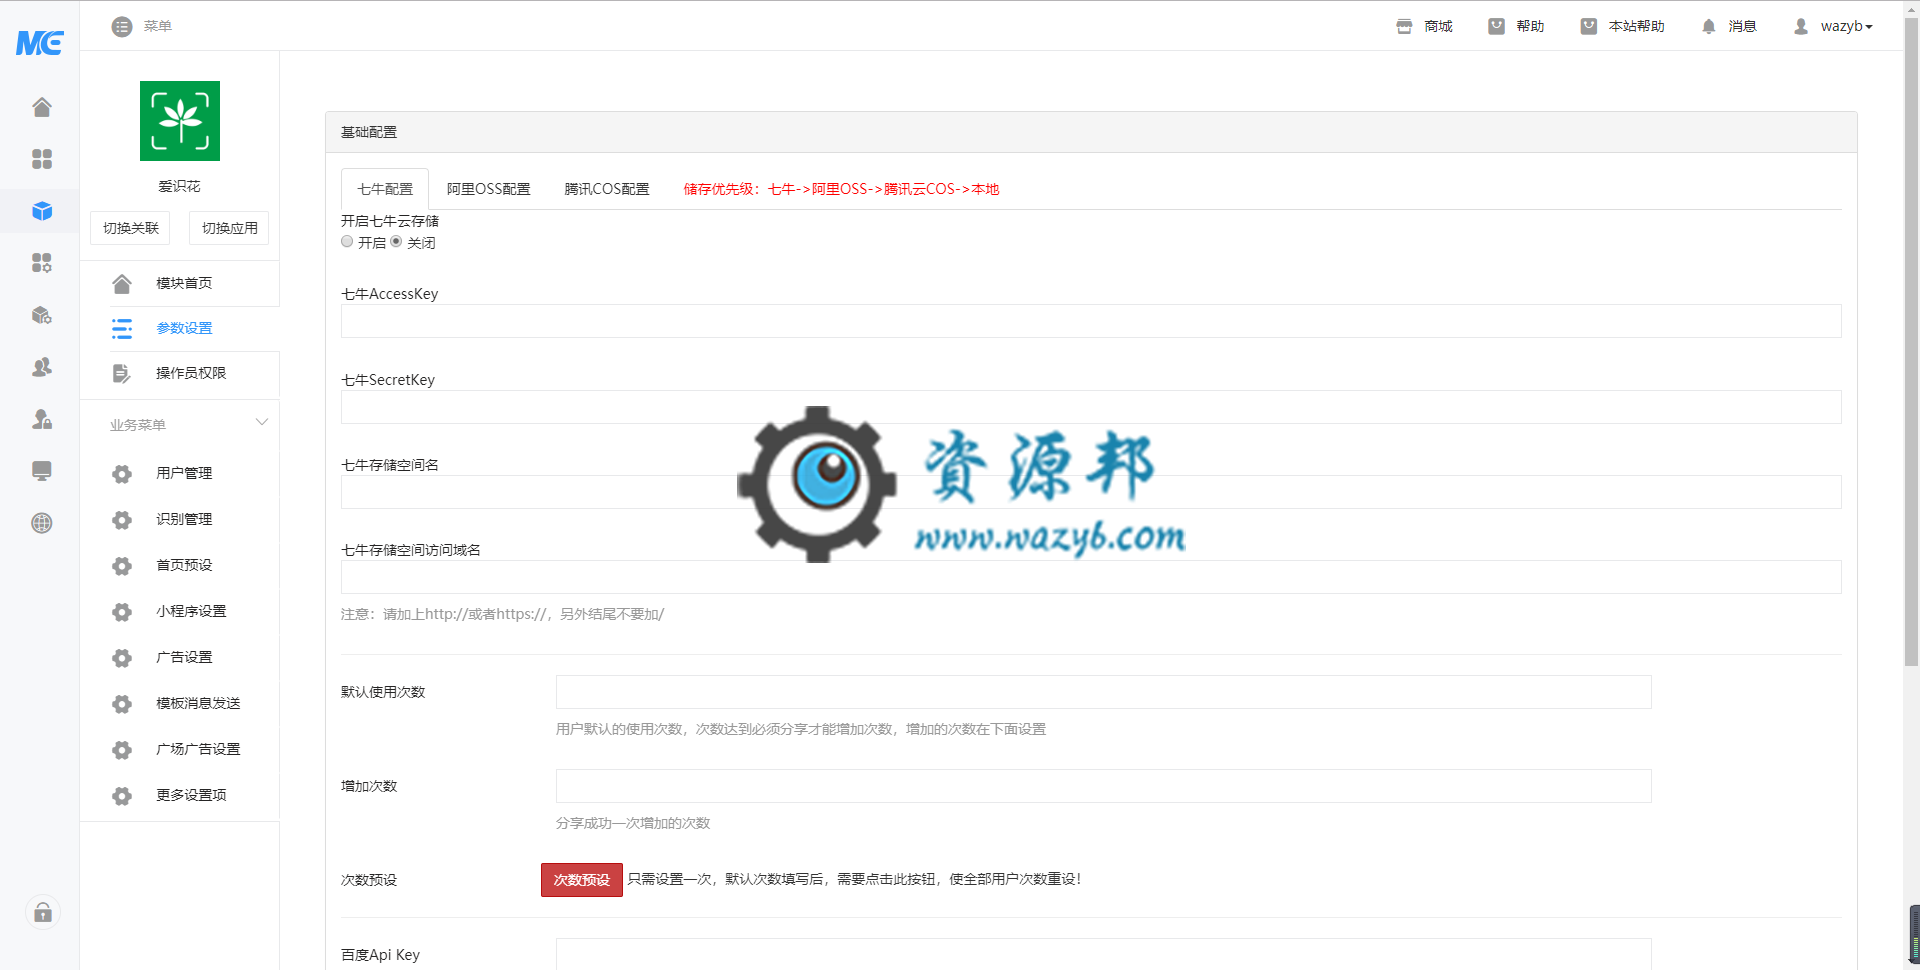Click the 消息 bell icon
Image resolution: width=1920 pixels, height=970 pixels.
[x=1708, y=27]
